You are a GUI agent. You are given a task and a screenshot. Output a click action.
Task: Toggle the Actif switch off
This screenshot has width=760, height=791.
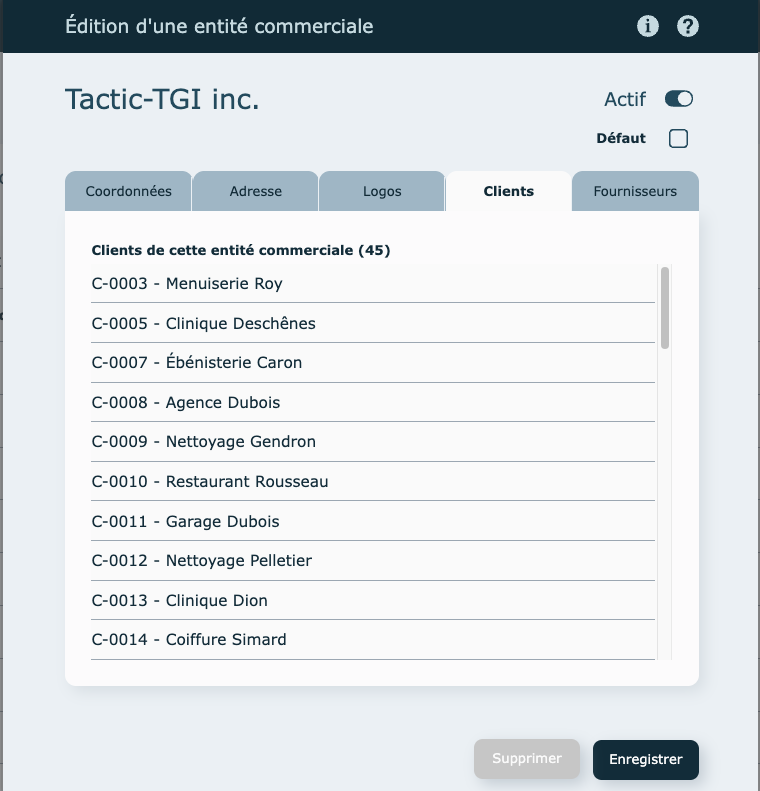click(x=678, y=99)
